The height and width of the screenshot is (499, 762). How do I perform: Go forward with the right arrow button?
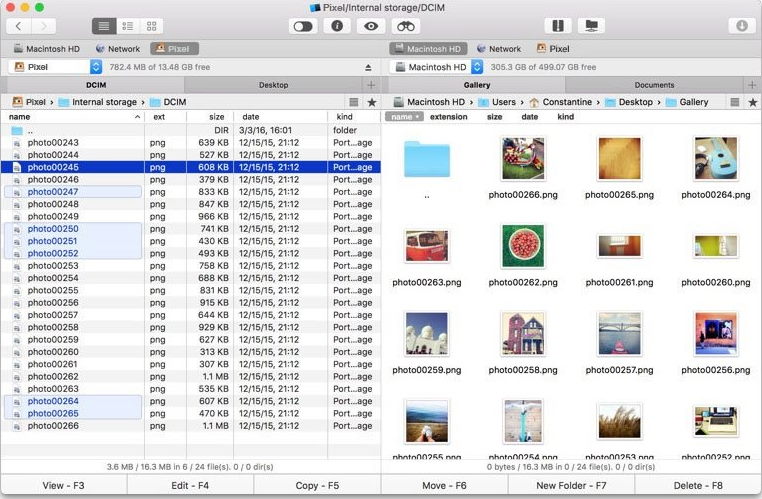(44, 26)
